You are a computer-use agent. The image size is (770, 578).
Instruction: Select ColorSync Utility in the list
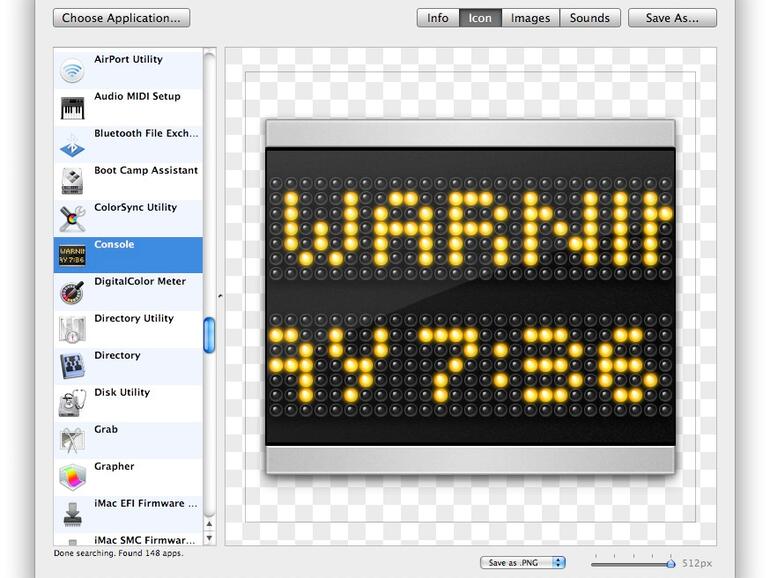(x=128, y=219)
